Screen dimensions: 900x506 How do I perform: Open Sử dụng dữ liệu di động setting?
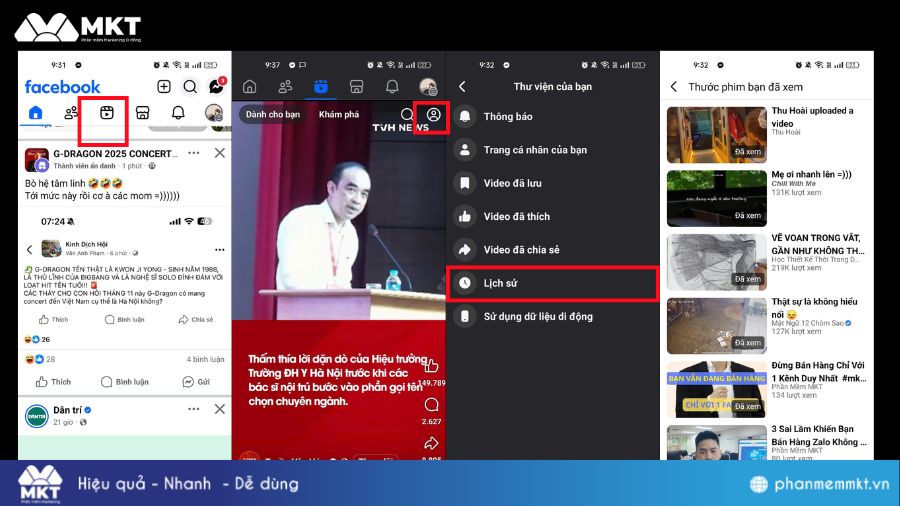[552, 316]
